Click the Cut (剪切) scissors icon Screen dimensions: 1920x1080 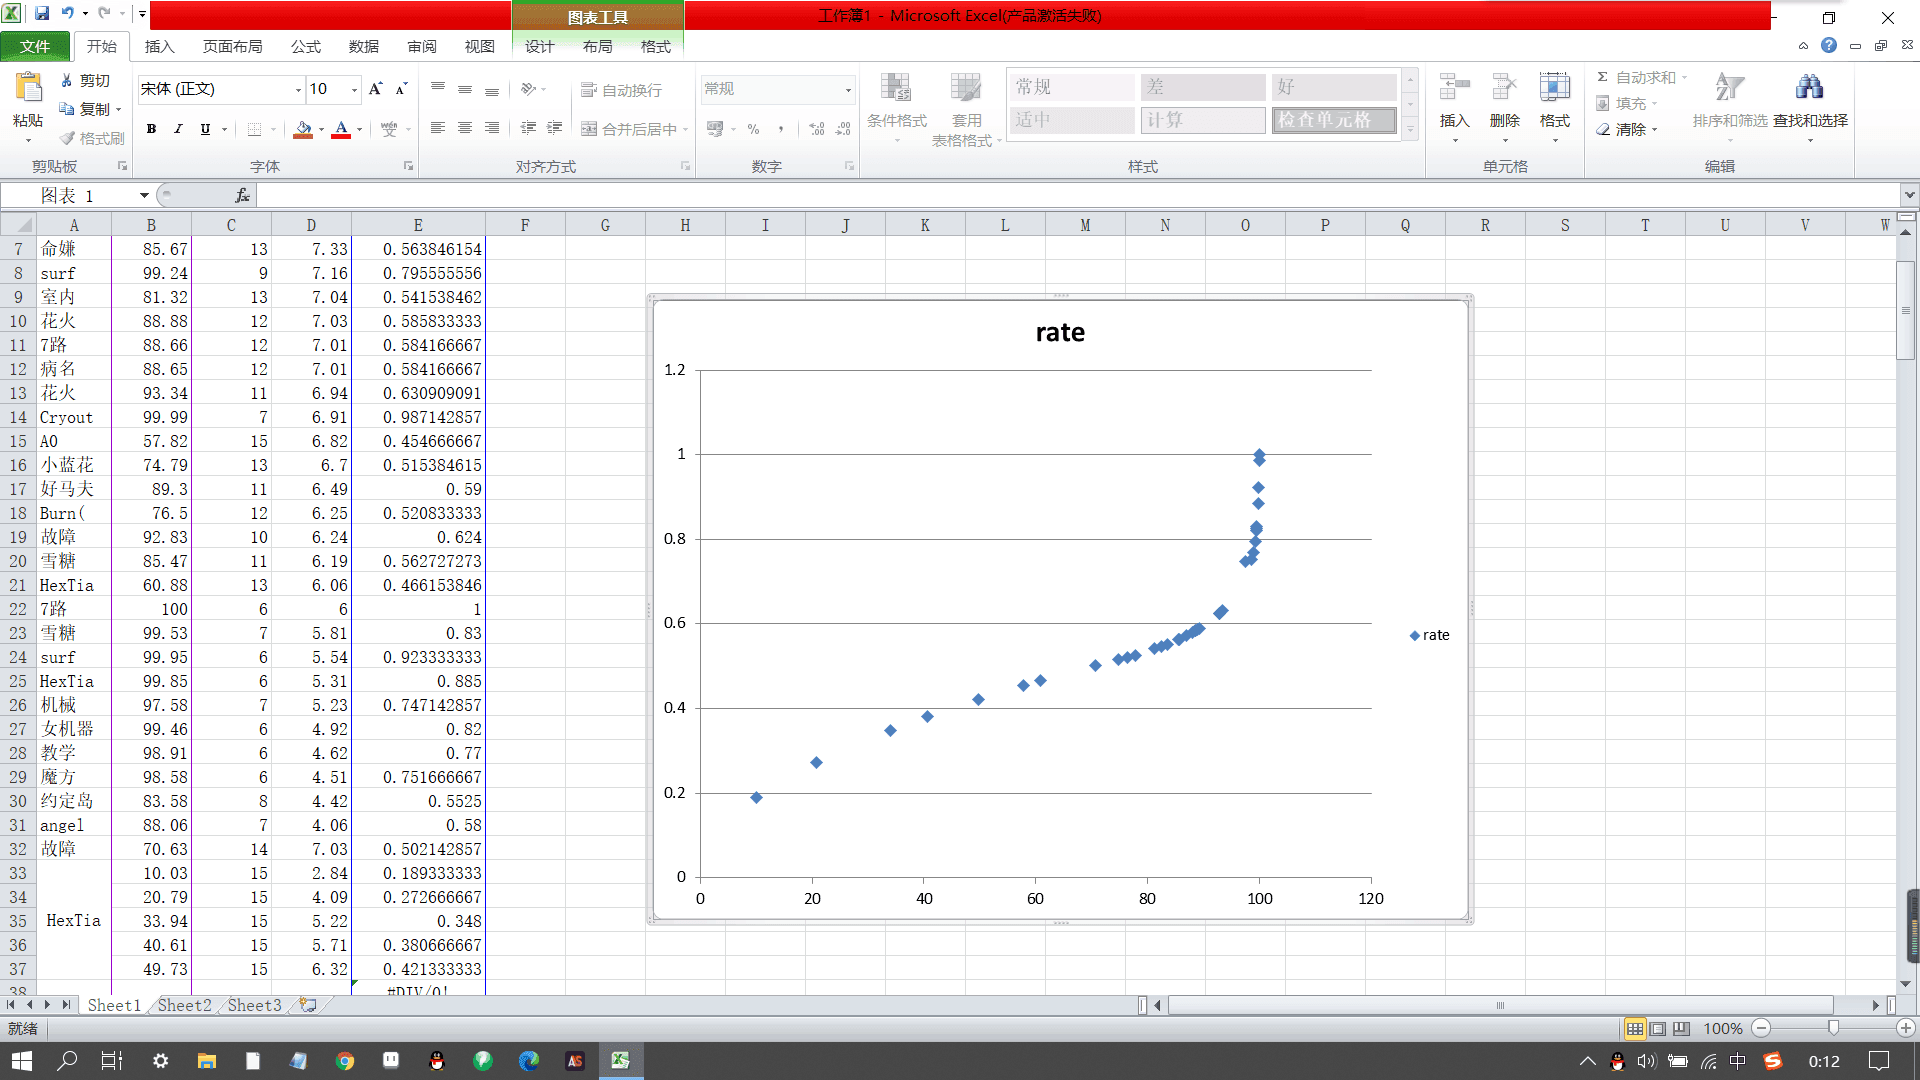(x=67, y=80)
